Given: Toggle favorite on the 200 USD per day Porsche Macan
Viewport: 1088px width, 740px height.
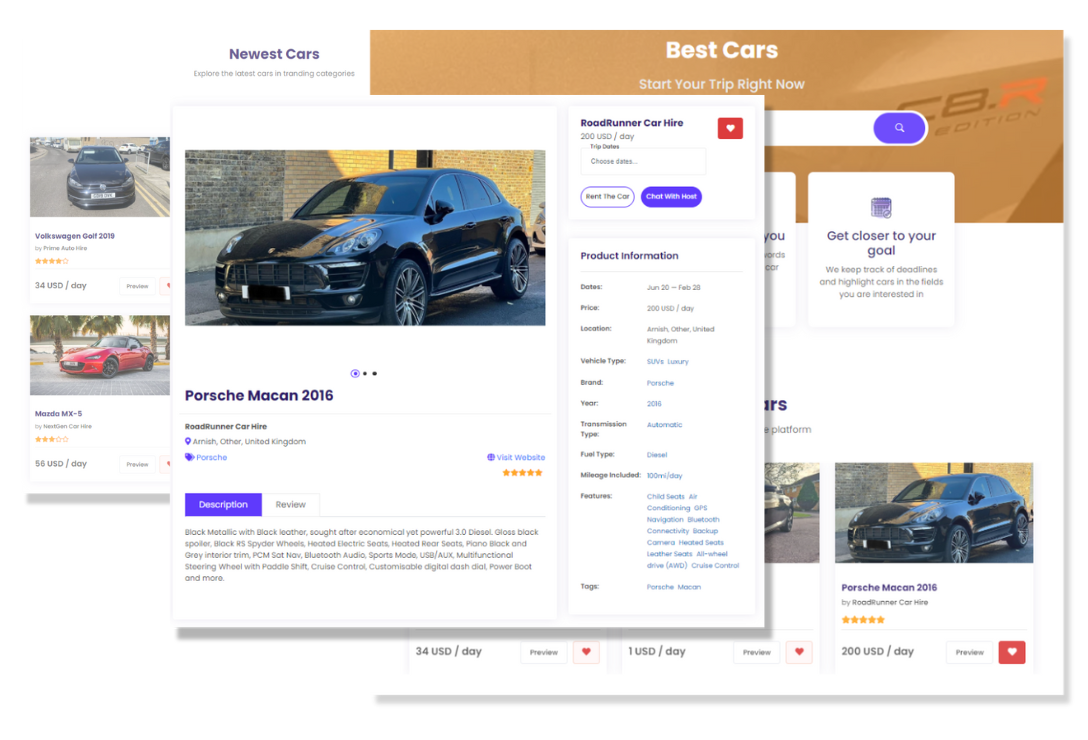Looking at the screenshot, I should [1011, 652].
